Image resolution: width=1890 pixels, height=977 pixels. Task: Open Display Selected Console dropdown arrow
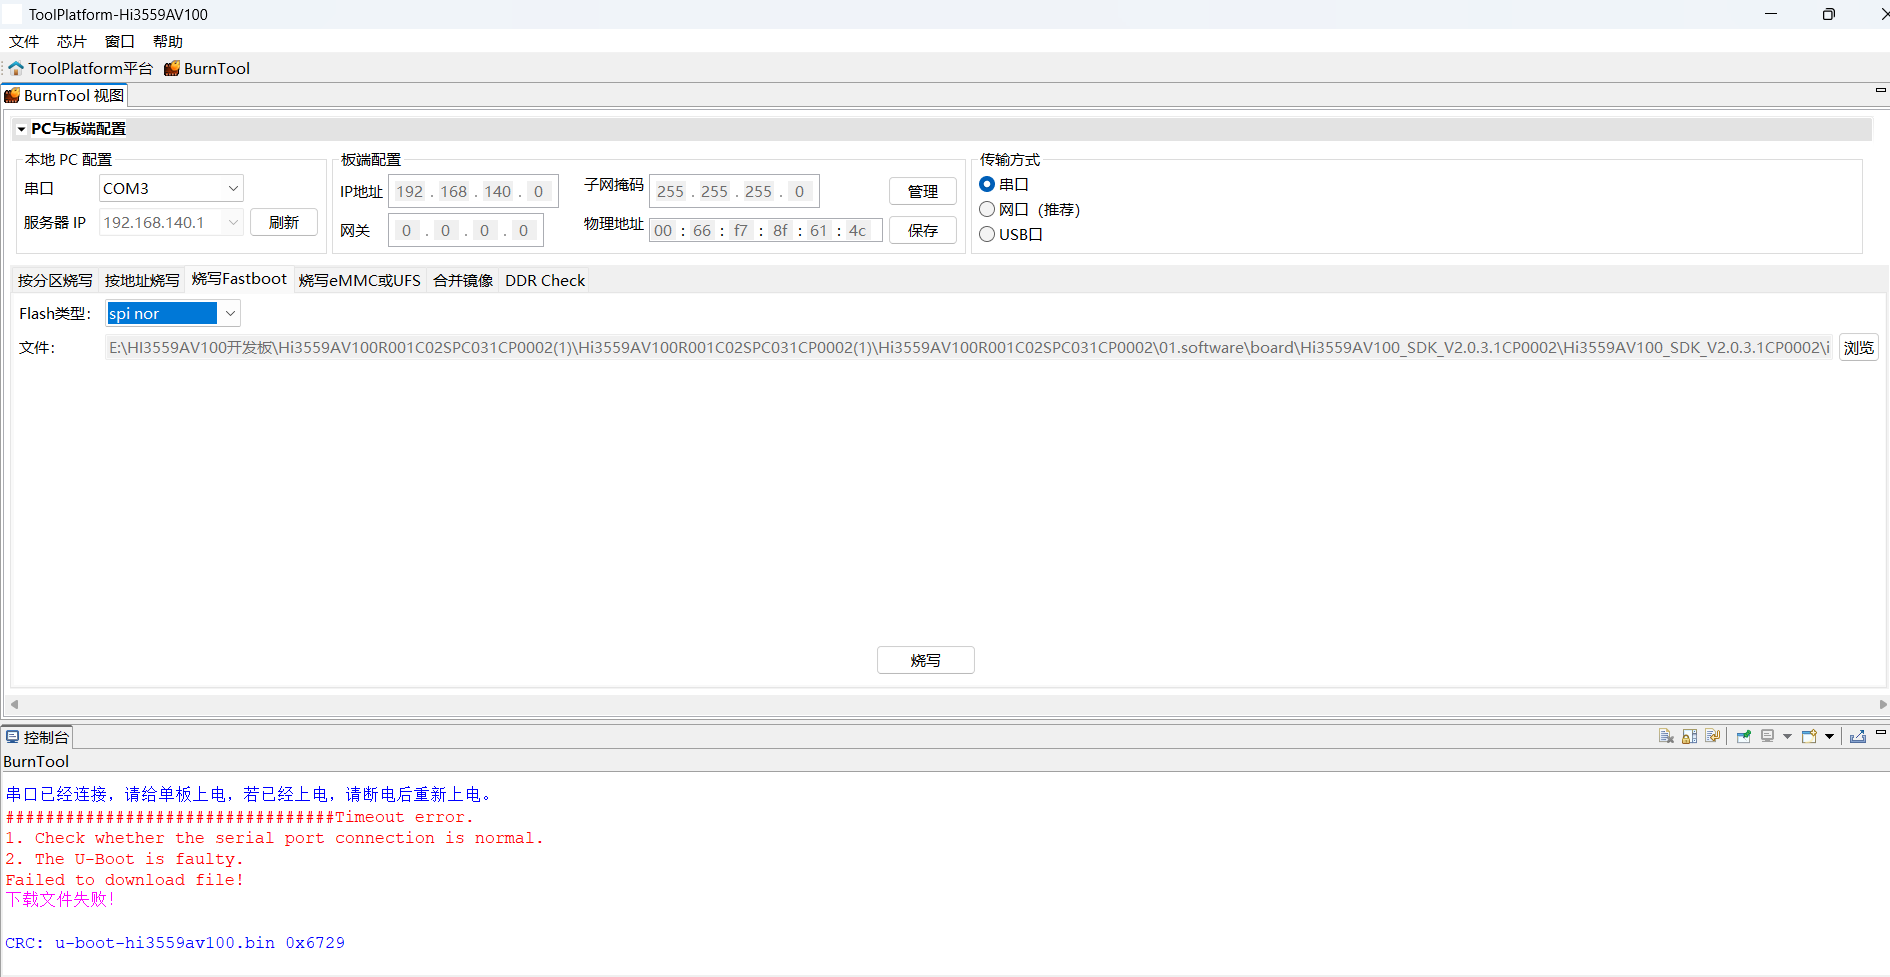pos(1787,737)
